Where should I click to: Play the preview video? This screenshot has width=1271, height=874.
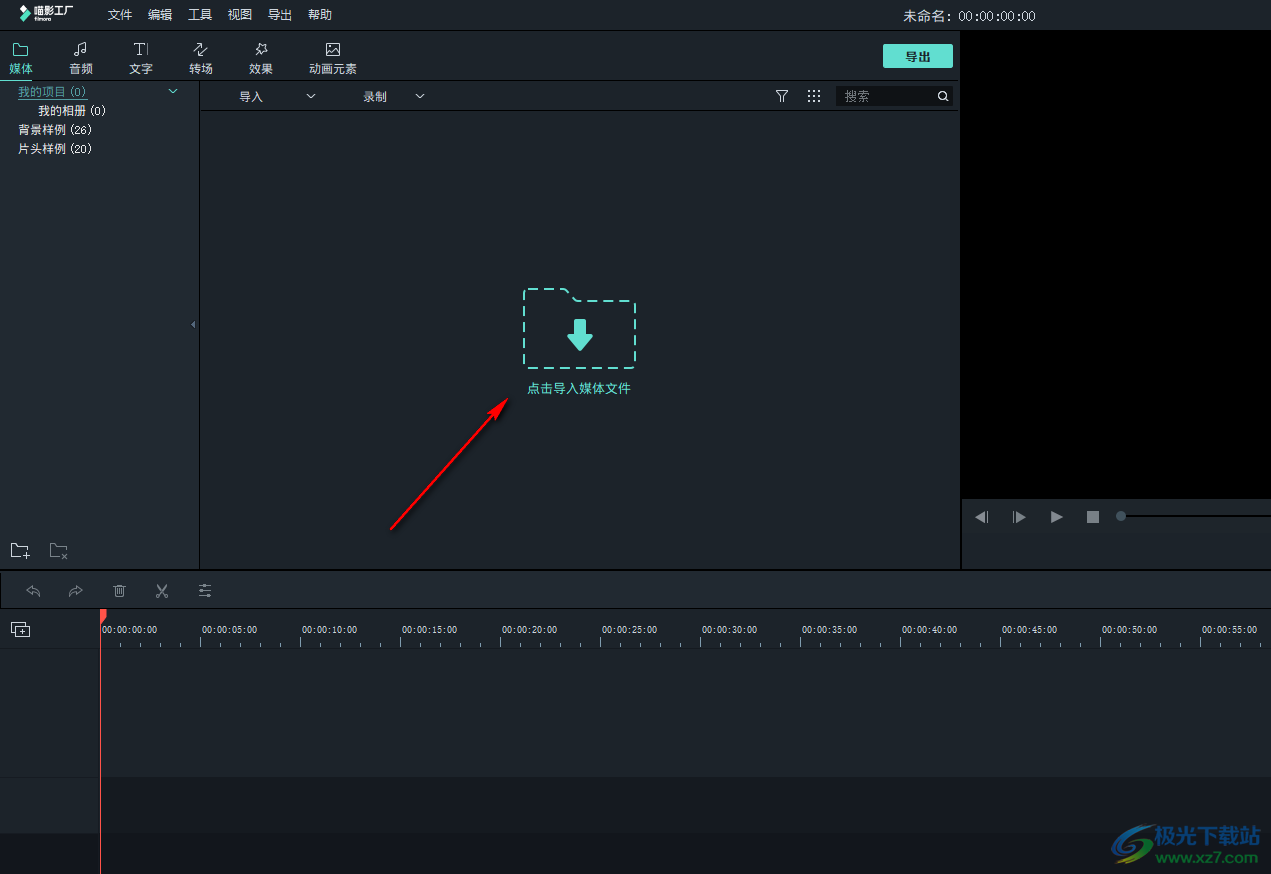(x=1057, y=517)
